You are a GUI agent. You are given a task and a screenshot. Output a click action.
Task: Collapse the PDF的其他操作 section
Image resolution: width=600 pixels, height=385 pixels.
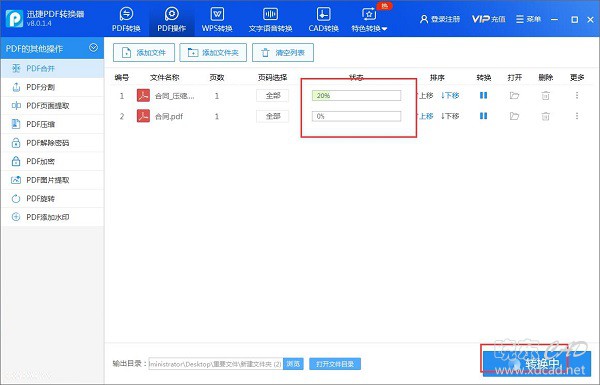[93, 48]
